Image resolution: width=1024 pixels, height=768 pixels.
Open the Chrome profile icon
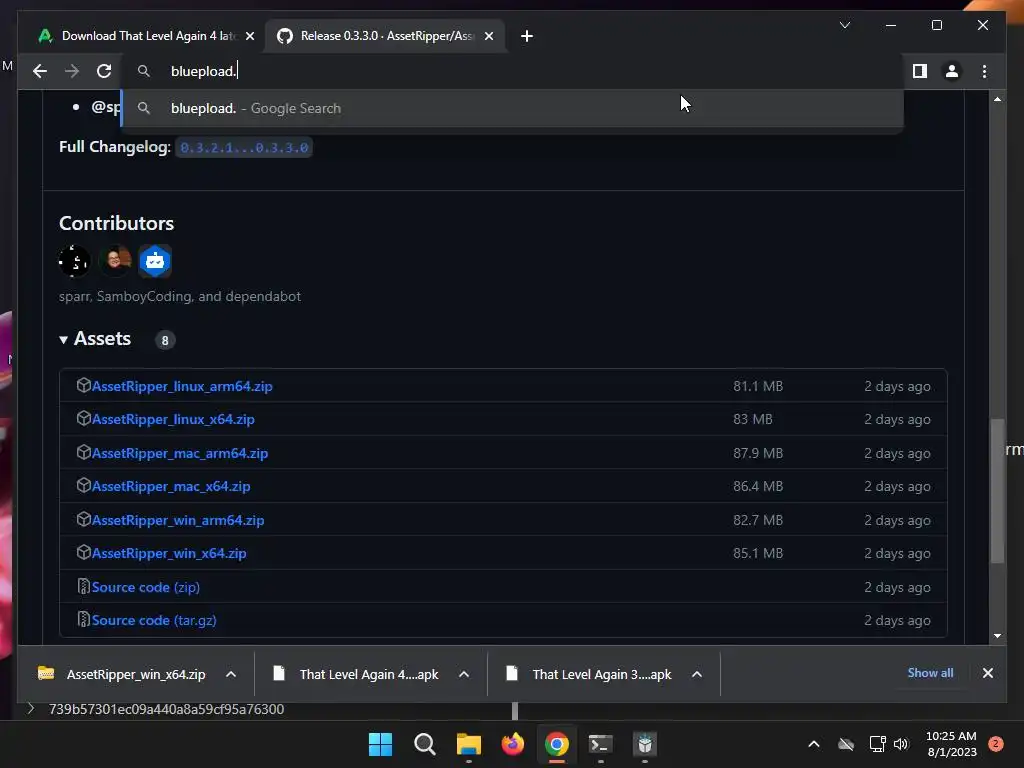(952, 71)
